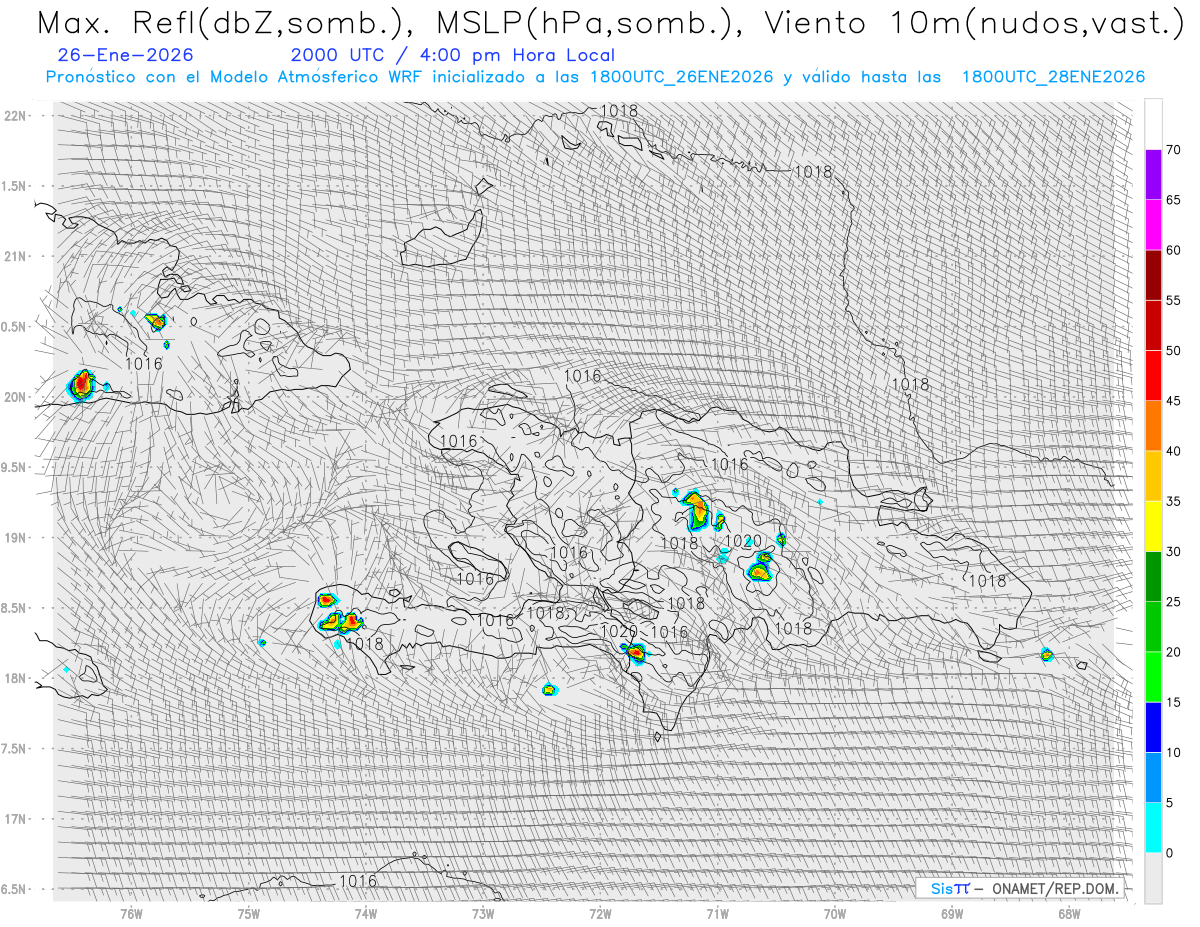The height and width of the screenshot is (927, 1200).
Task: Click the colorbar tick label '5'
Action: click(x=1169, y=803)
